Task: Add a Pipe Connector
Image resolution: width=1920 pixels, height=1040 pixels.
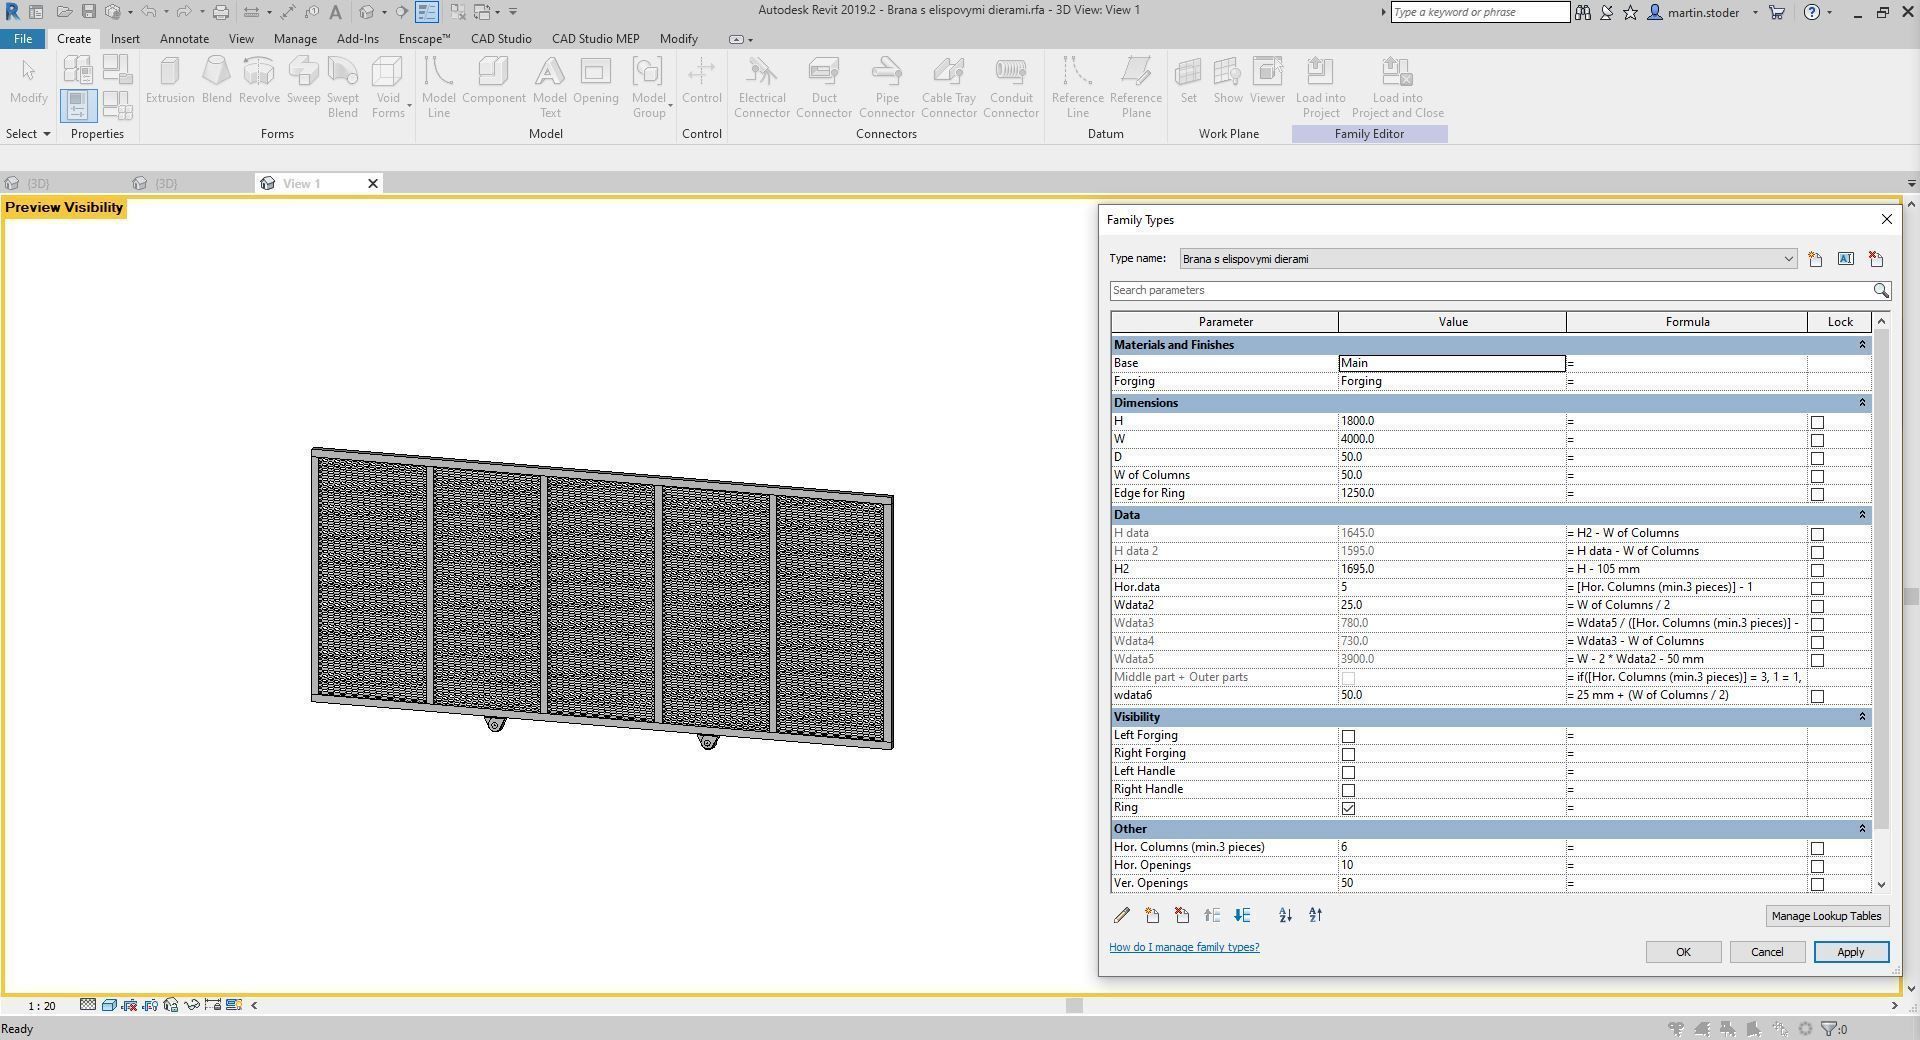Action: click(887, 87)
